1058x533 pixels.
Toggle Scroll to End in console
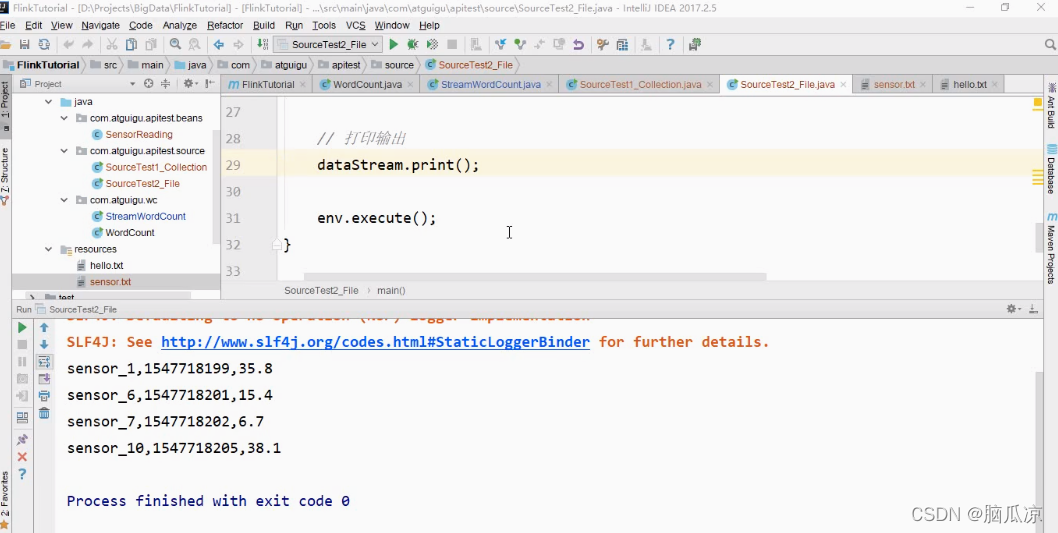(44, 378)
